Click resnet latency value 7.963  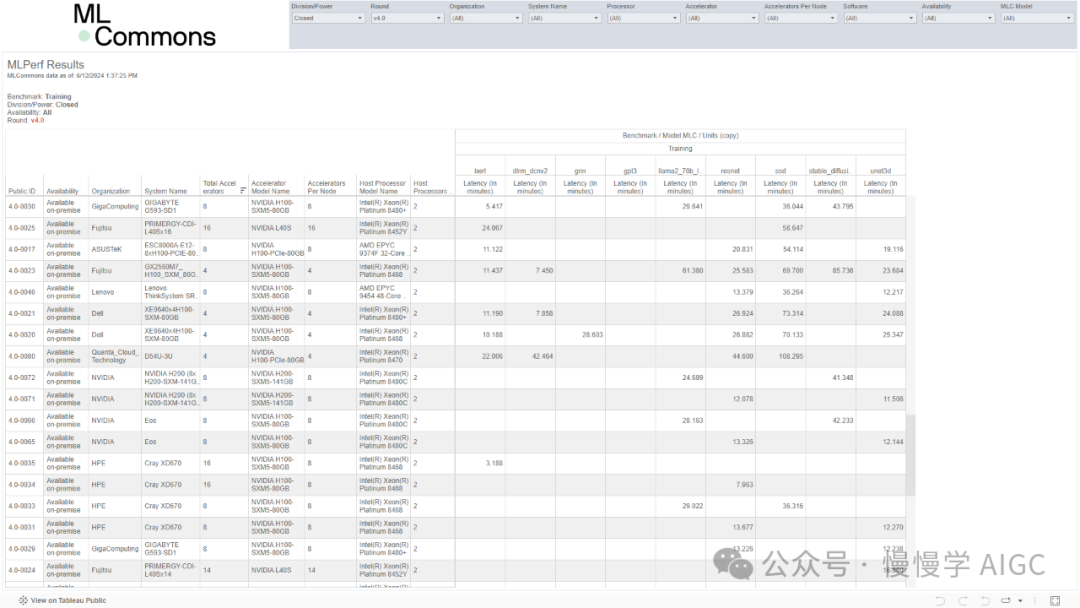tap(744, 485)
